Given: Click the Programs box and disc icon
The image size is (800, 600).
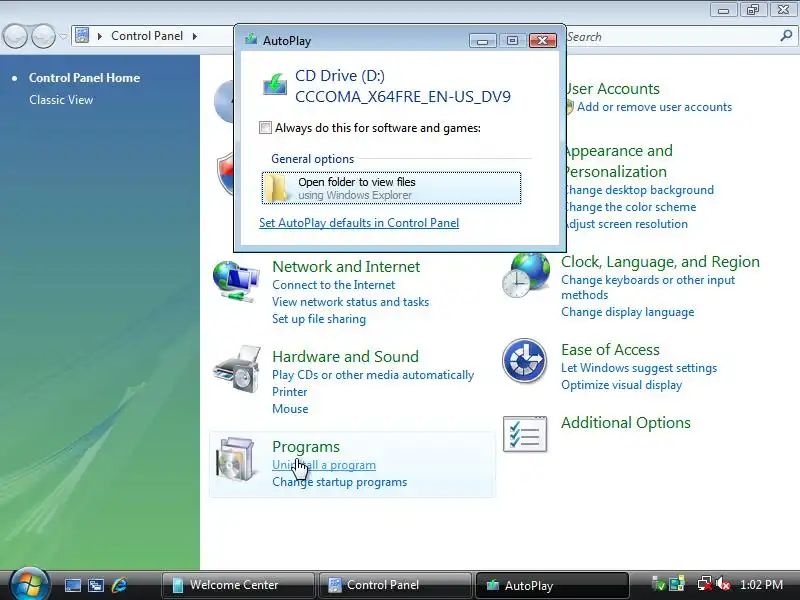Looking at the screenshot, I should point(235,459).
